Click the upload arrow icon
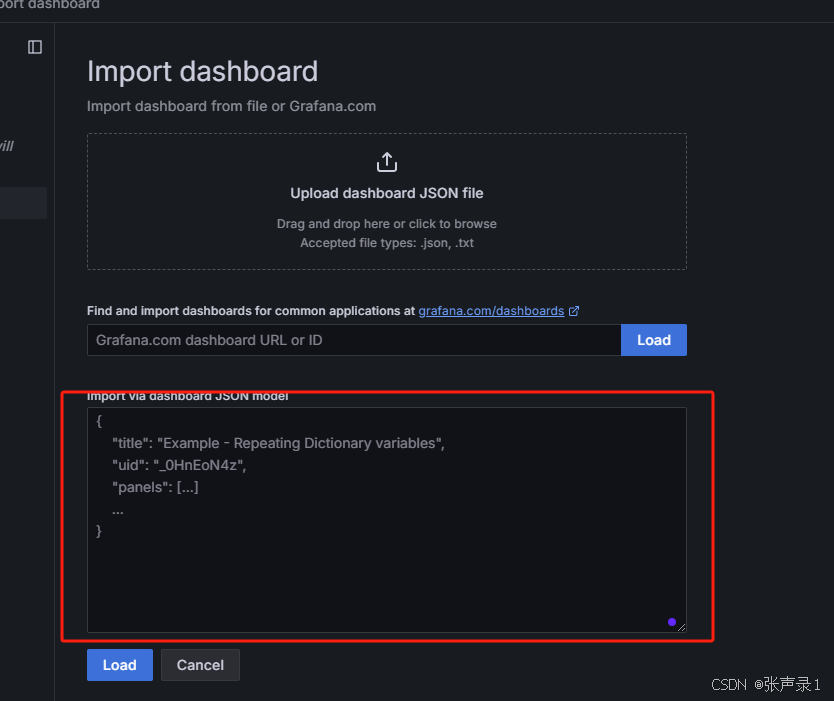This screenshot has height=701, width=834. (387, 162)
